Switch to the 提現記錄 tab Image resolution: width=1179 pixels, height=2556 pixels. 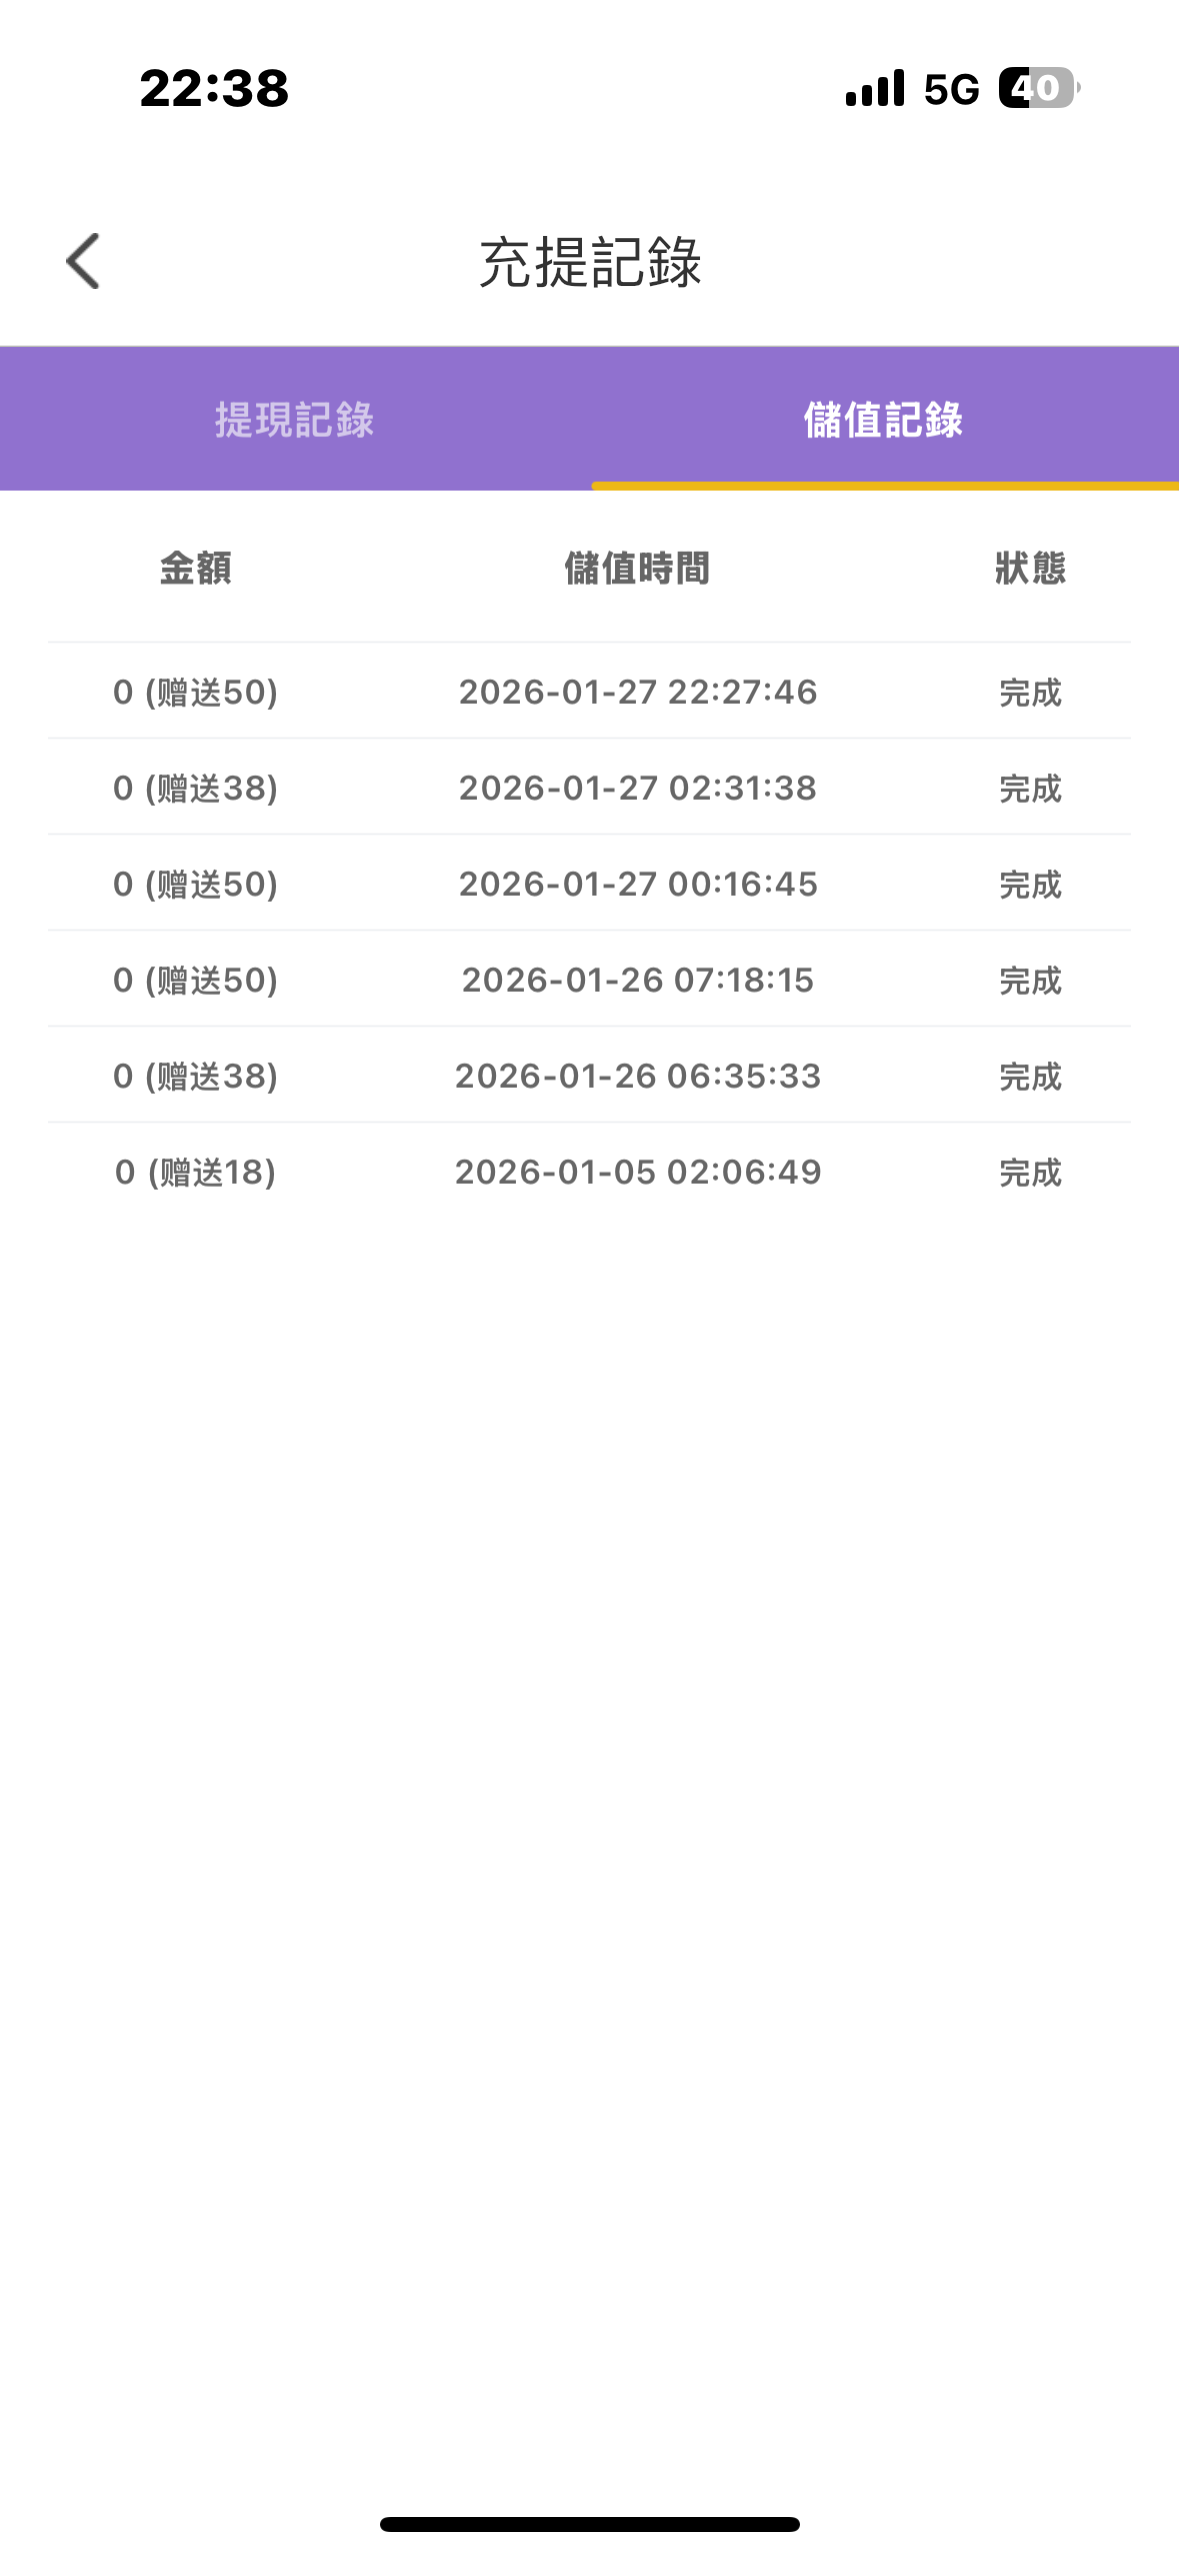295,420
